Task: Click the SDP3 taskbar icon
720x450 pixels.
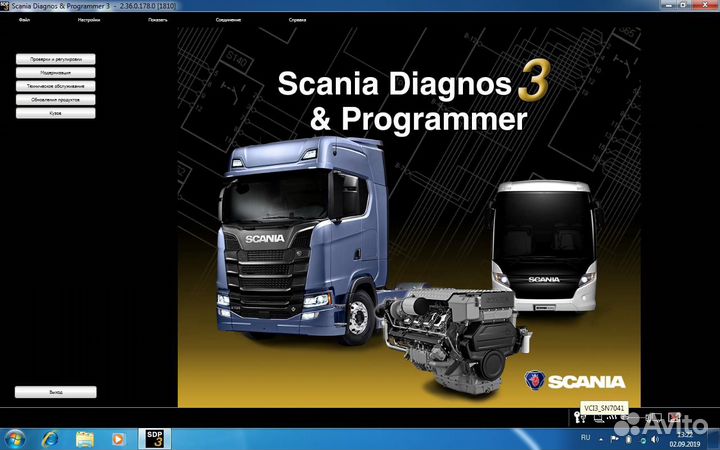Action: tap(155, 439)
